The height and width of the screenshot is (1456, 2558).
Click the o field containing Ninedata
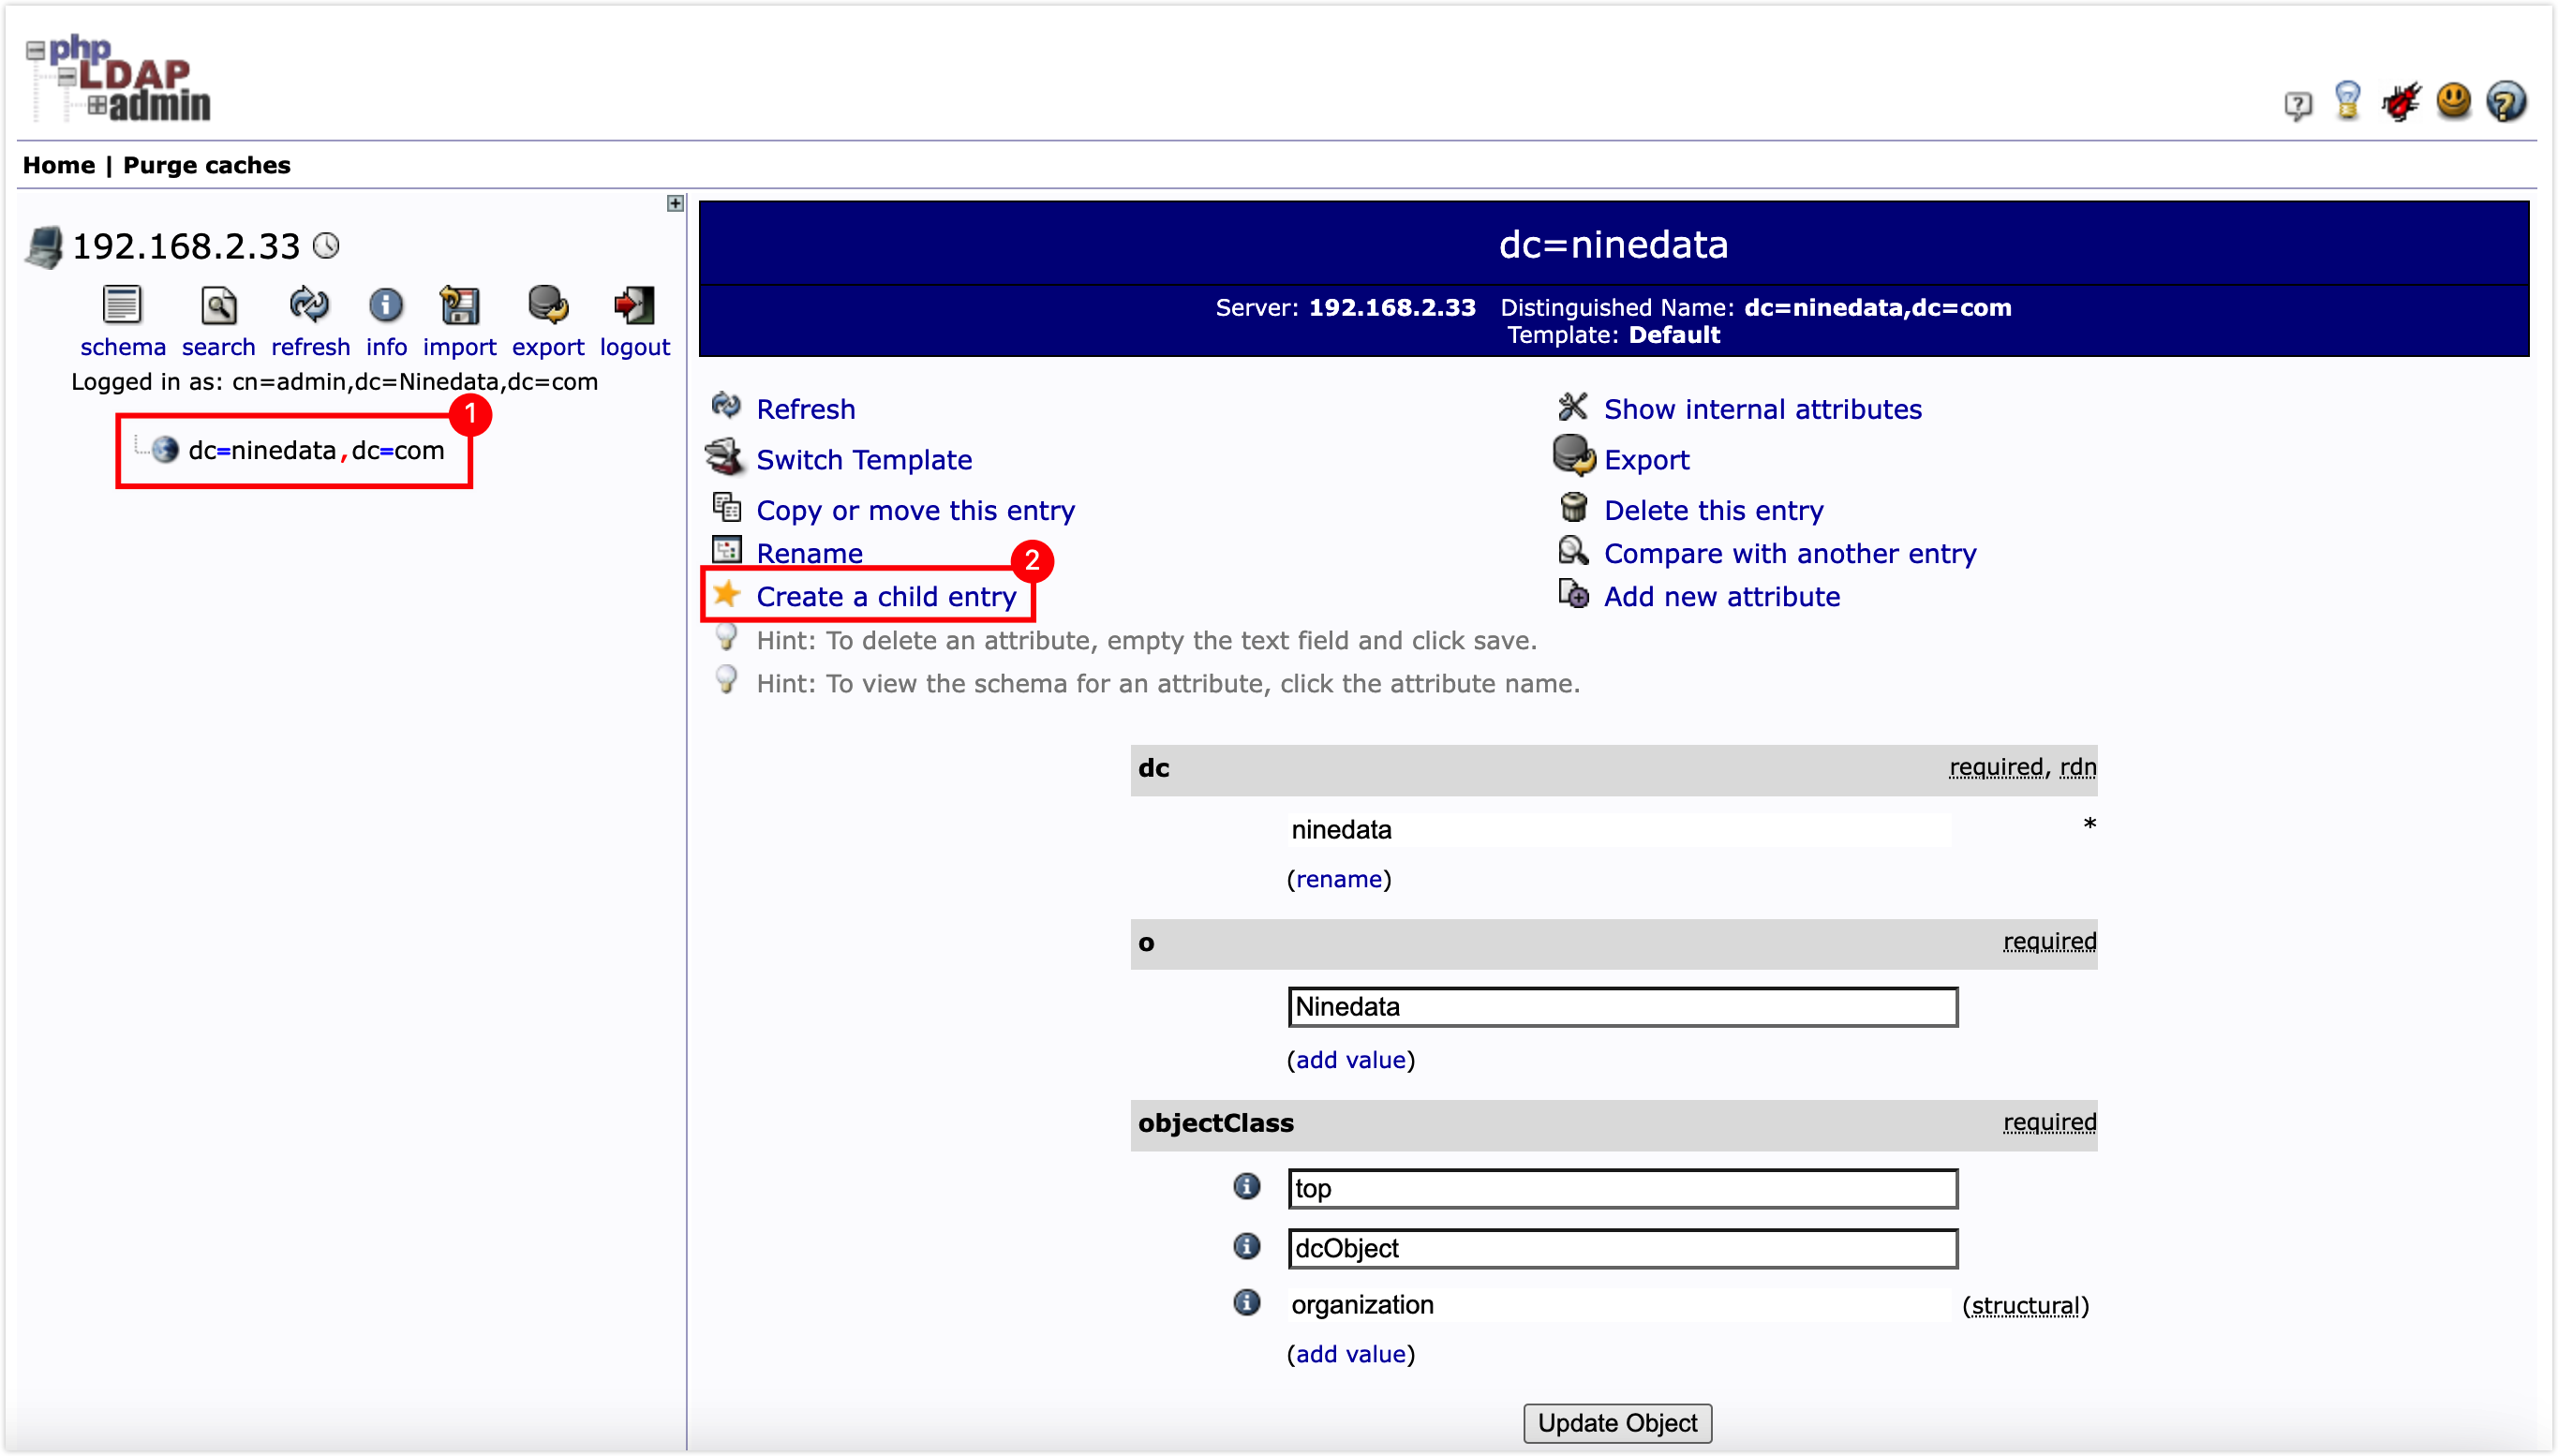coord(1622,1007)
